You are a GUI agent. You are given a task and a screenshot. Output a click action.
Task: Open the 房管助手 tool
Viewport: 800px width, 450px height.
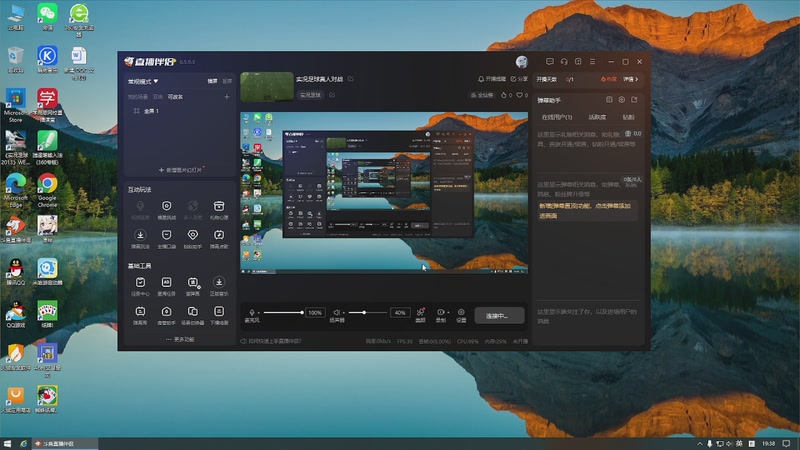click(166, 315)
